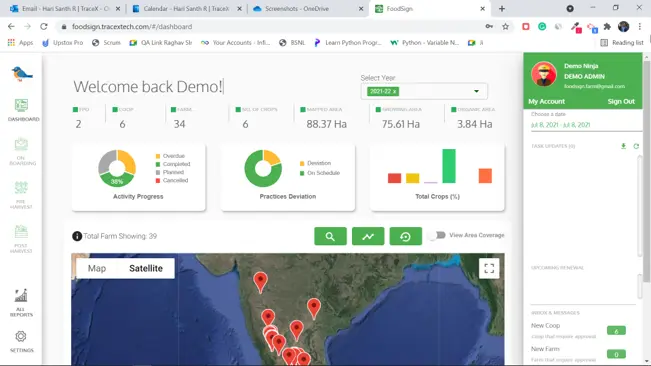
Task: Open the Learn Python Progr... bookmark
Action: pyautogui.click(x=348, y=42)
